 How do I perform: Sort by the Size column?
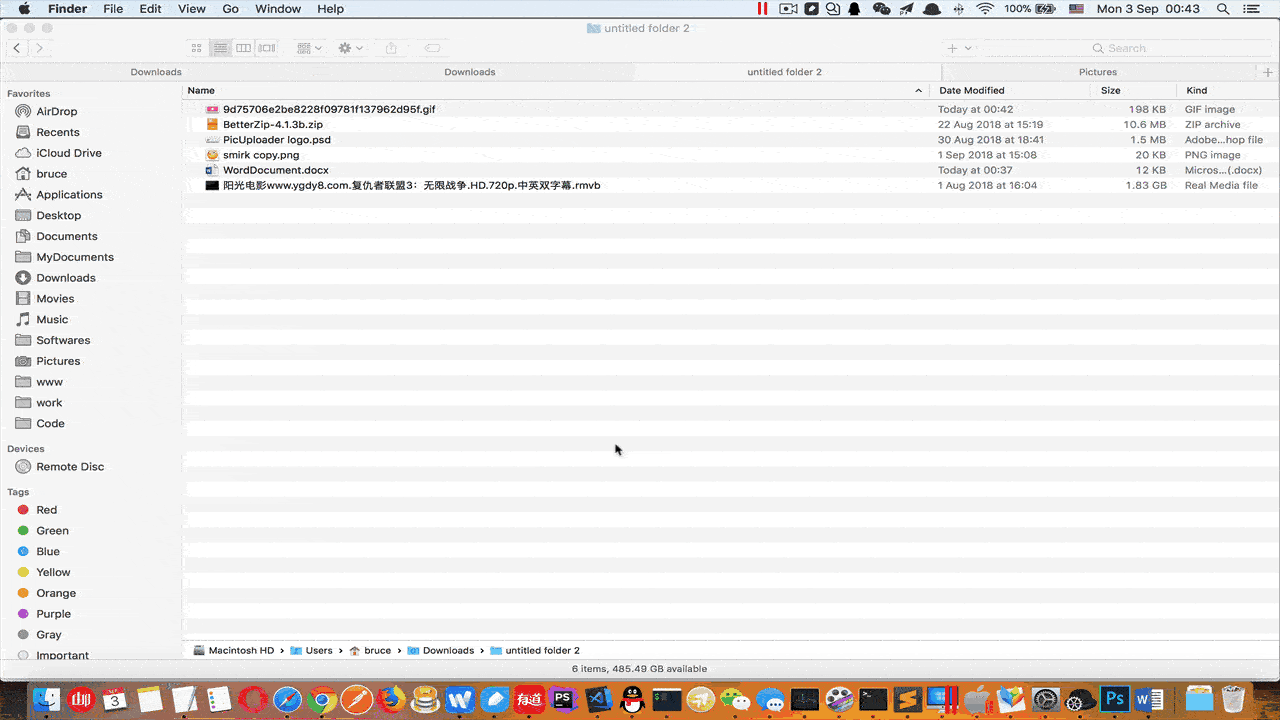click(1110, 90)
